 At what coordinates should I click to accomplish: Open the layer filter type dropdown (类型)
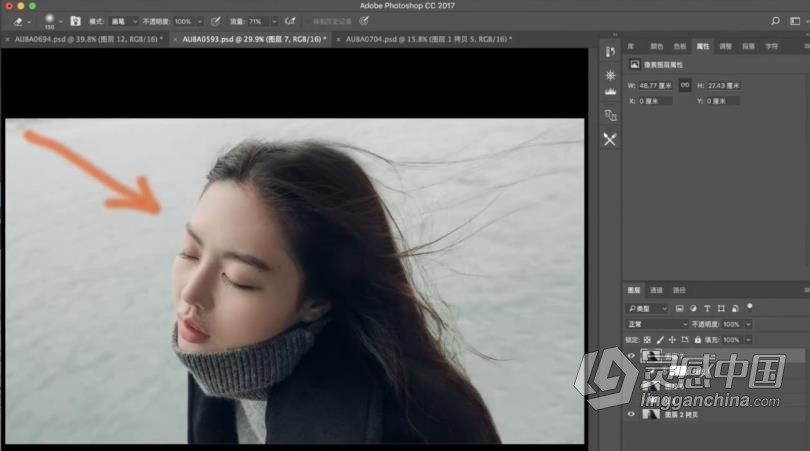click(x=647, y=308)
